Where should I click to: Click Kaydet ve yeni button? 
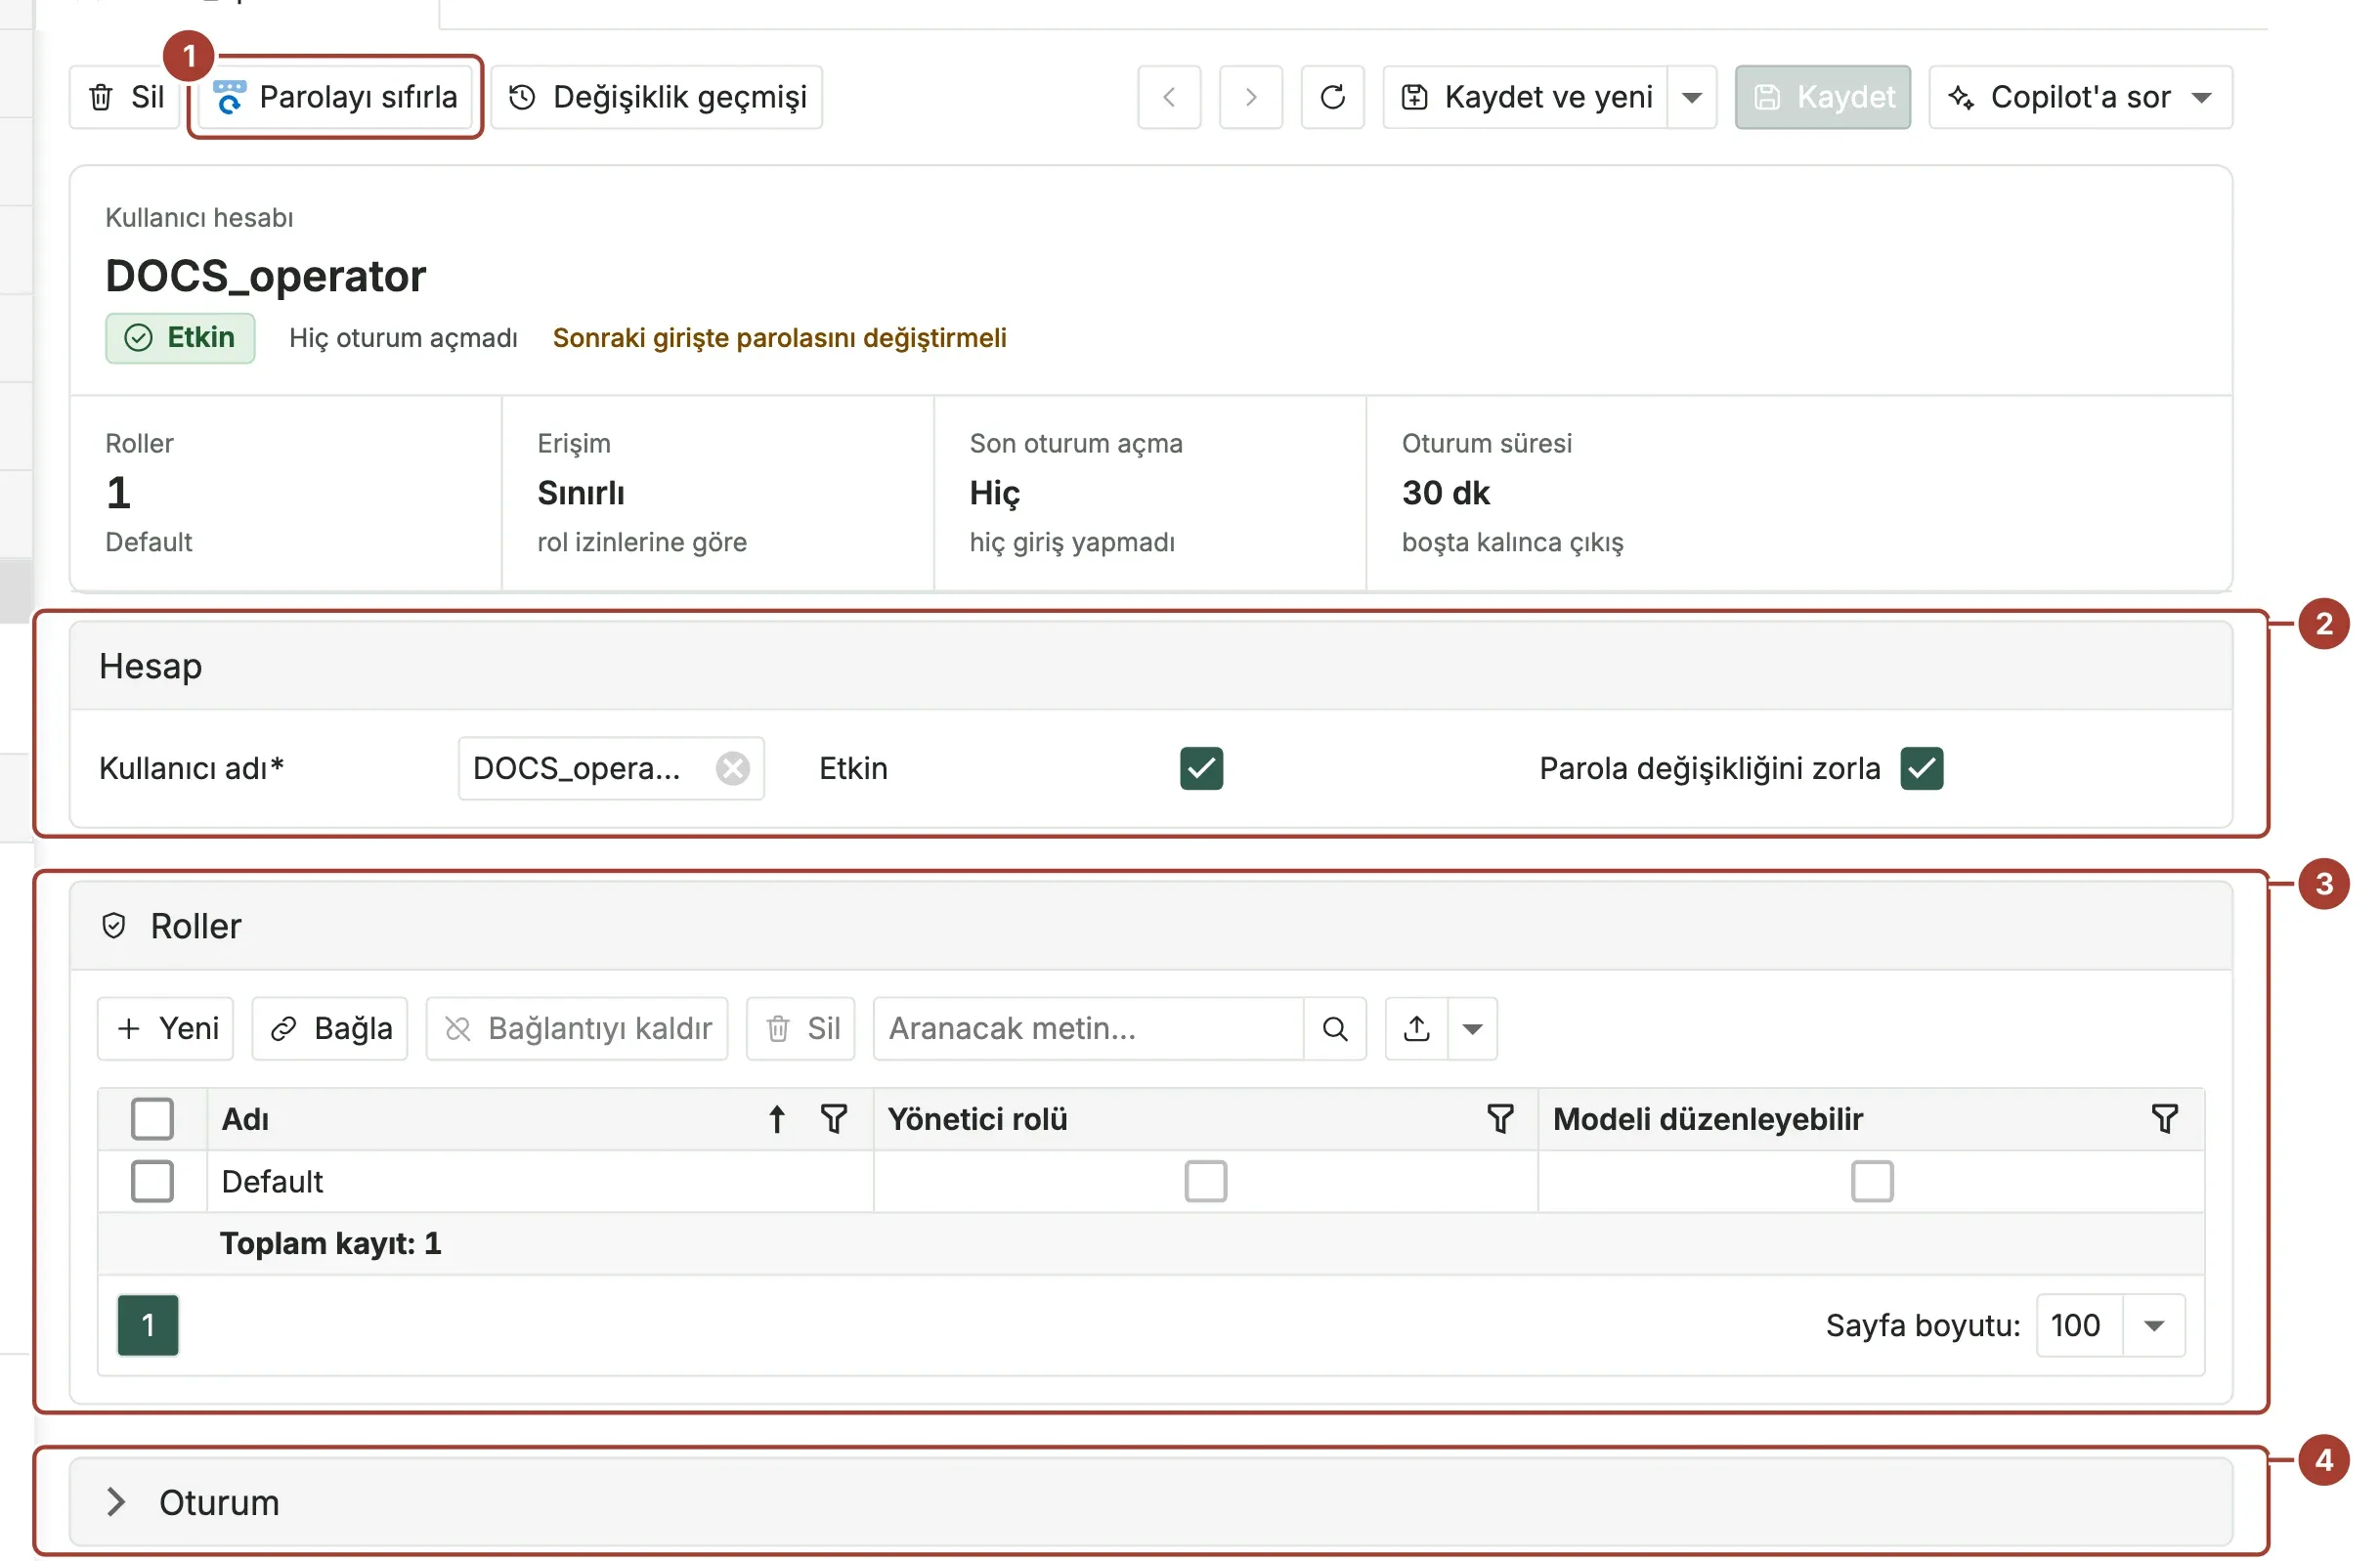[x=1526, y=97]
